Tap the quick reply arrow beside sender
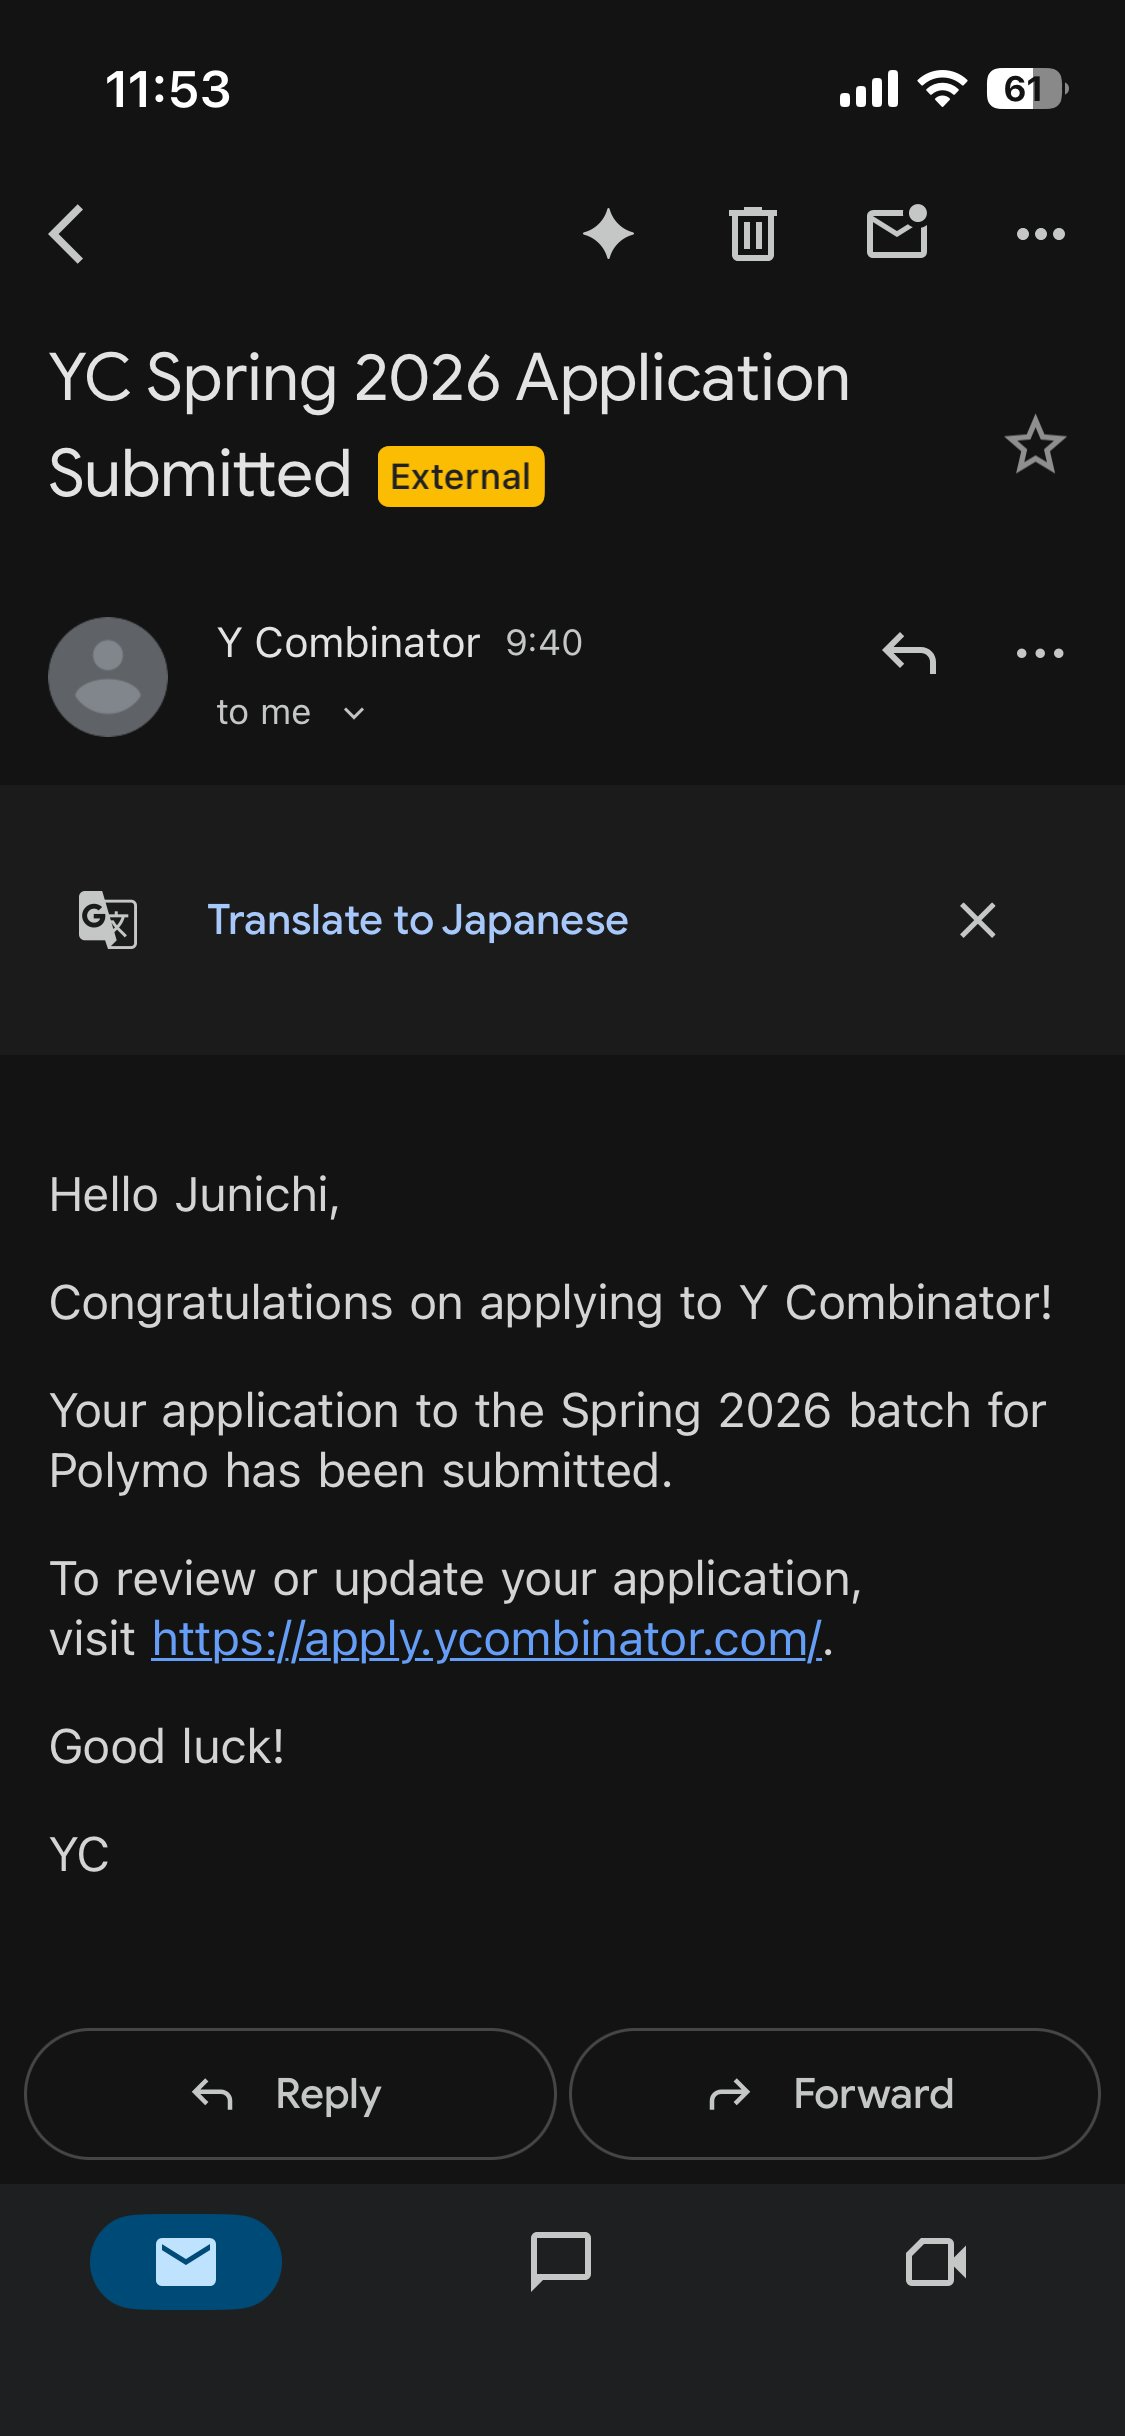1125x2436 pixels. (x=909, y=654)
